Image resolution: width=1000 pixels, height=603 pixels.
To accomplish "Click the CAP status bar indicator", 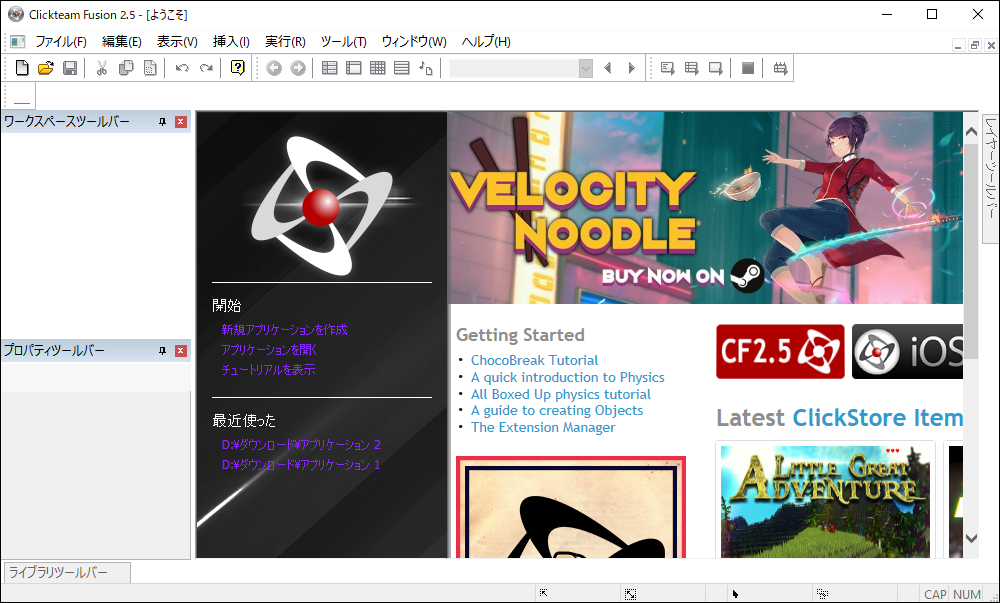I will point(935,594).
